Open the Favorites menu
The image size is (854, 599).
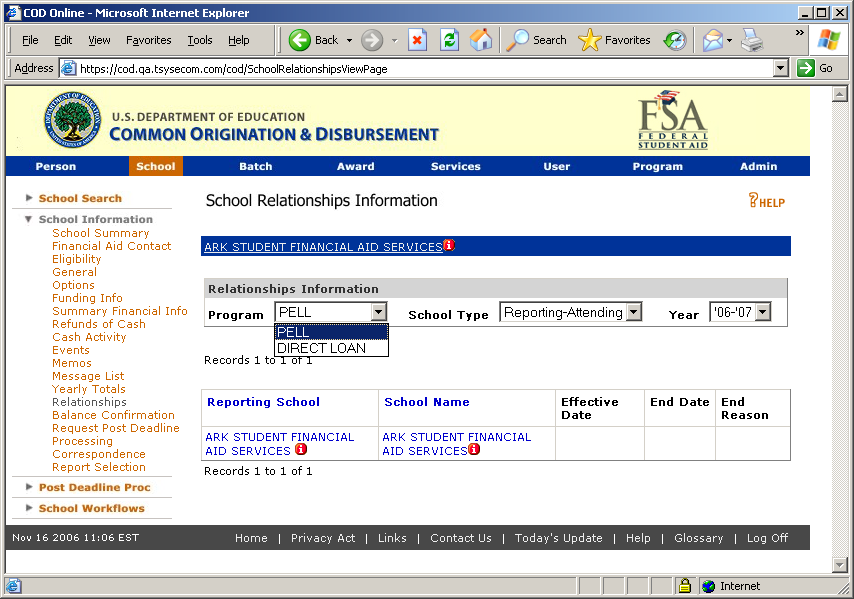148,40
